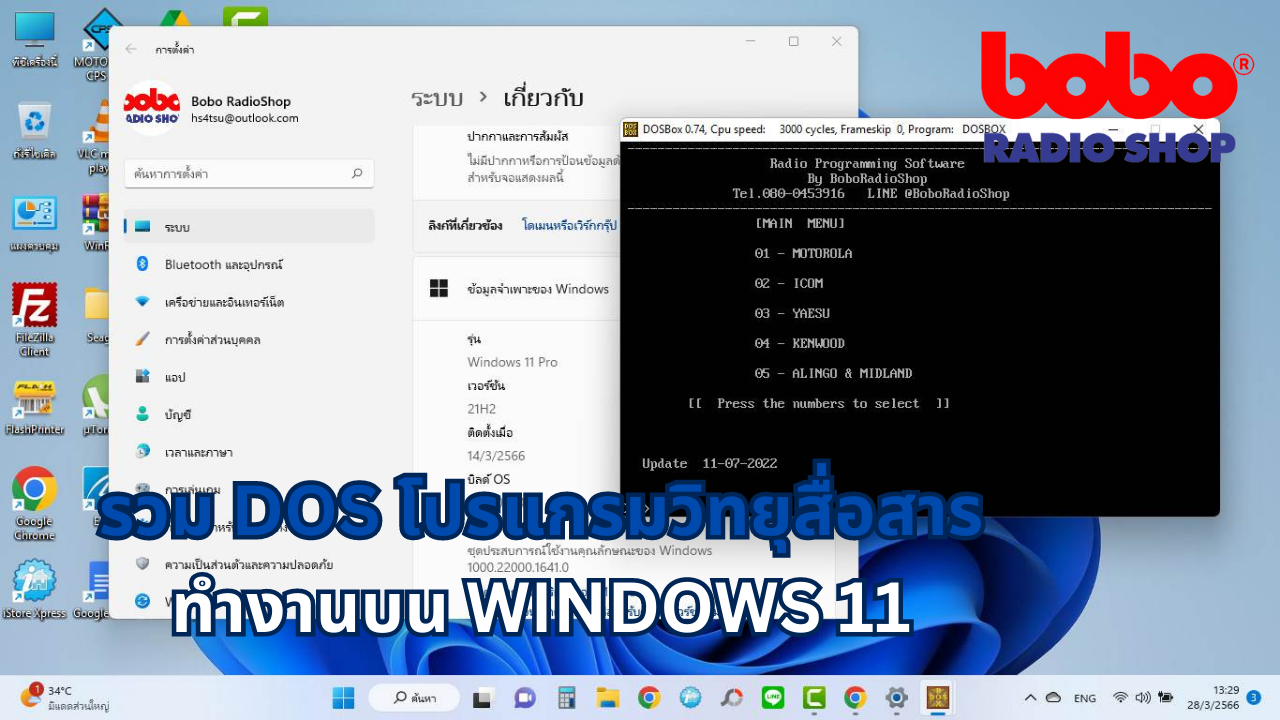The height and width of the screenshot is (720, 1280).
Task: Open the volume speaker tray icon
Action: pyautogui.click(x=1143, y=697)
